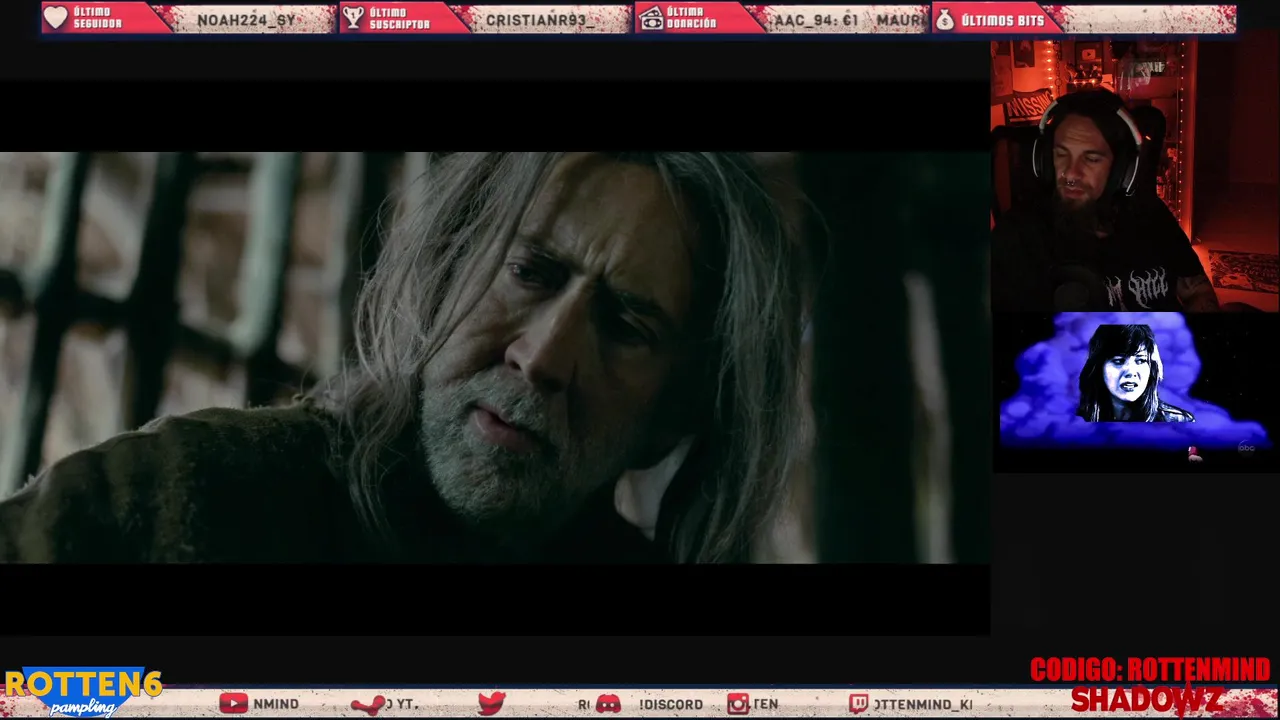
Task: Click the !DISCORD command text
Action: click(671, 704)
